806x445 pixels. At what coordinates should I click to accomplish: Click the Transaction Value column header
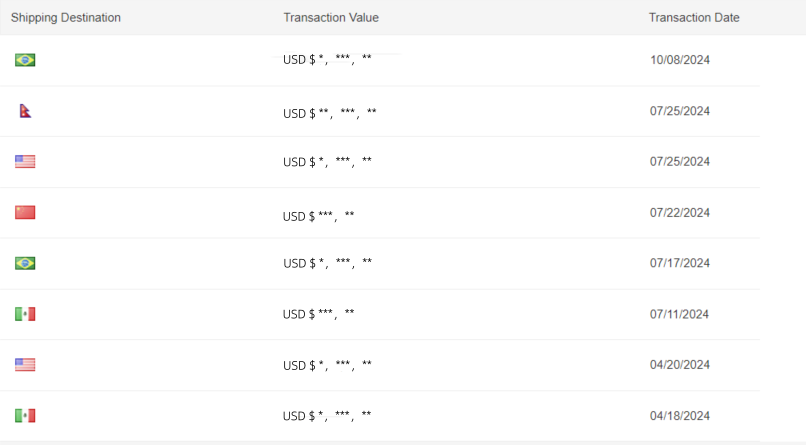tap(331, 17)
